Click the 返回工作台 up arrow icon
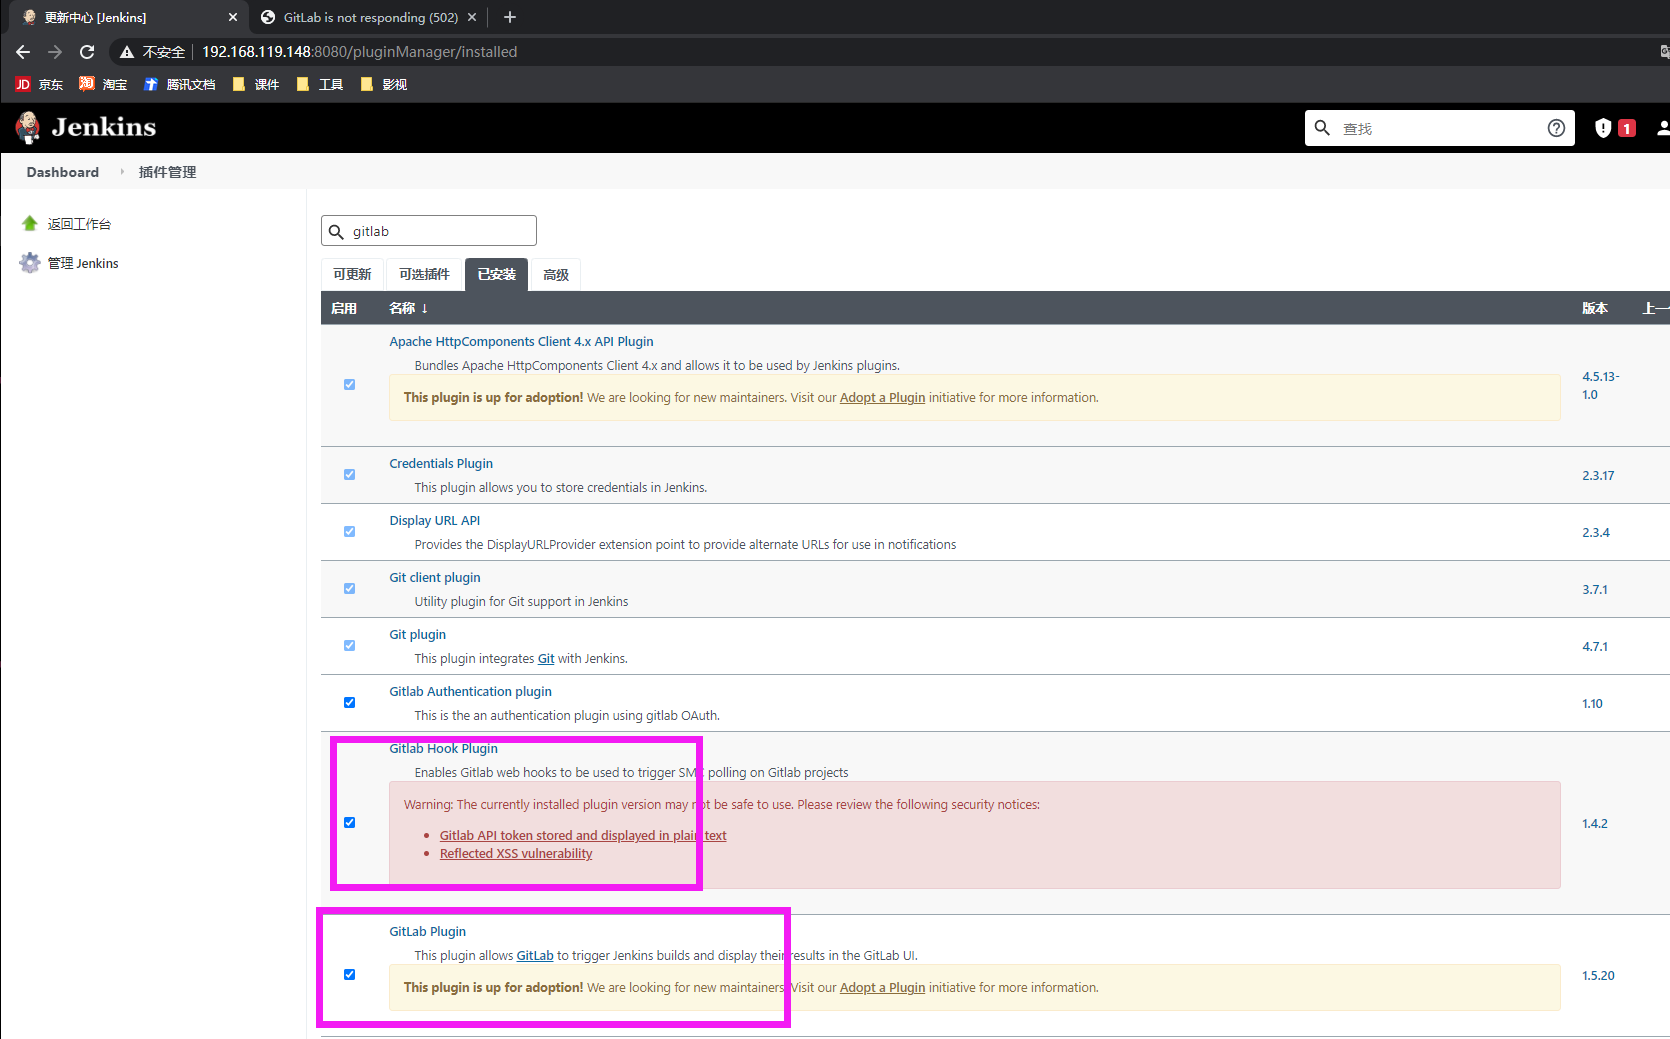1670x1039 pixels. 30,224
